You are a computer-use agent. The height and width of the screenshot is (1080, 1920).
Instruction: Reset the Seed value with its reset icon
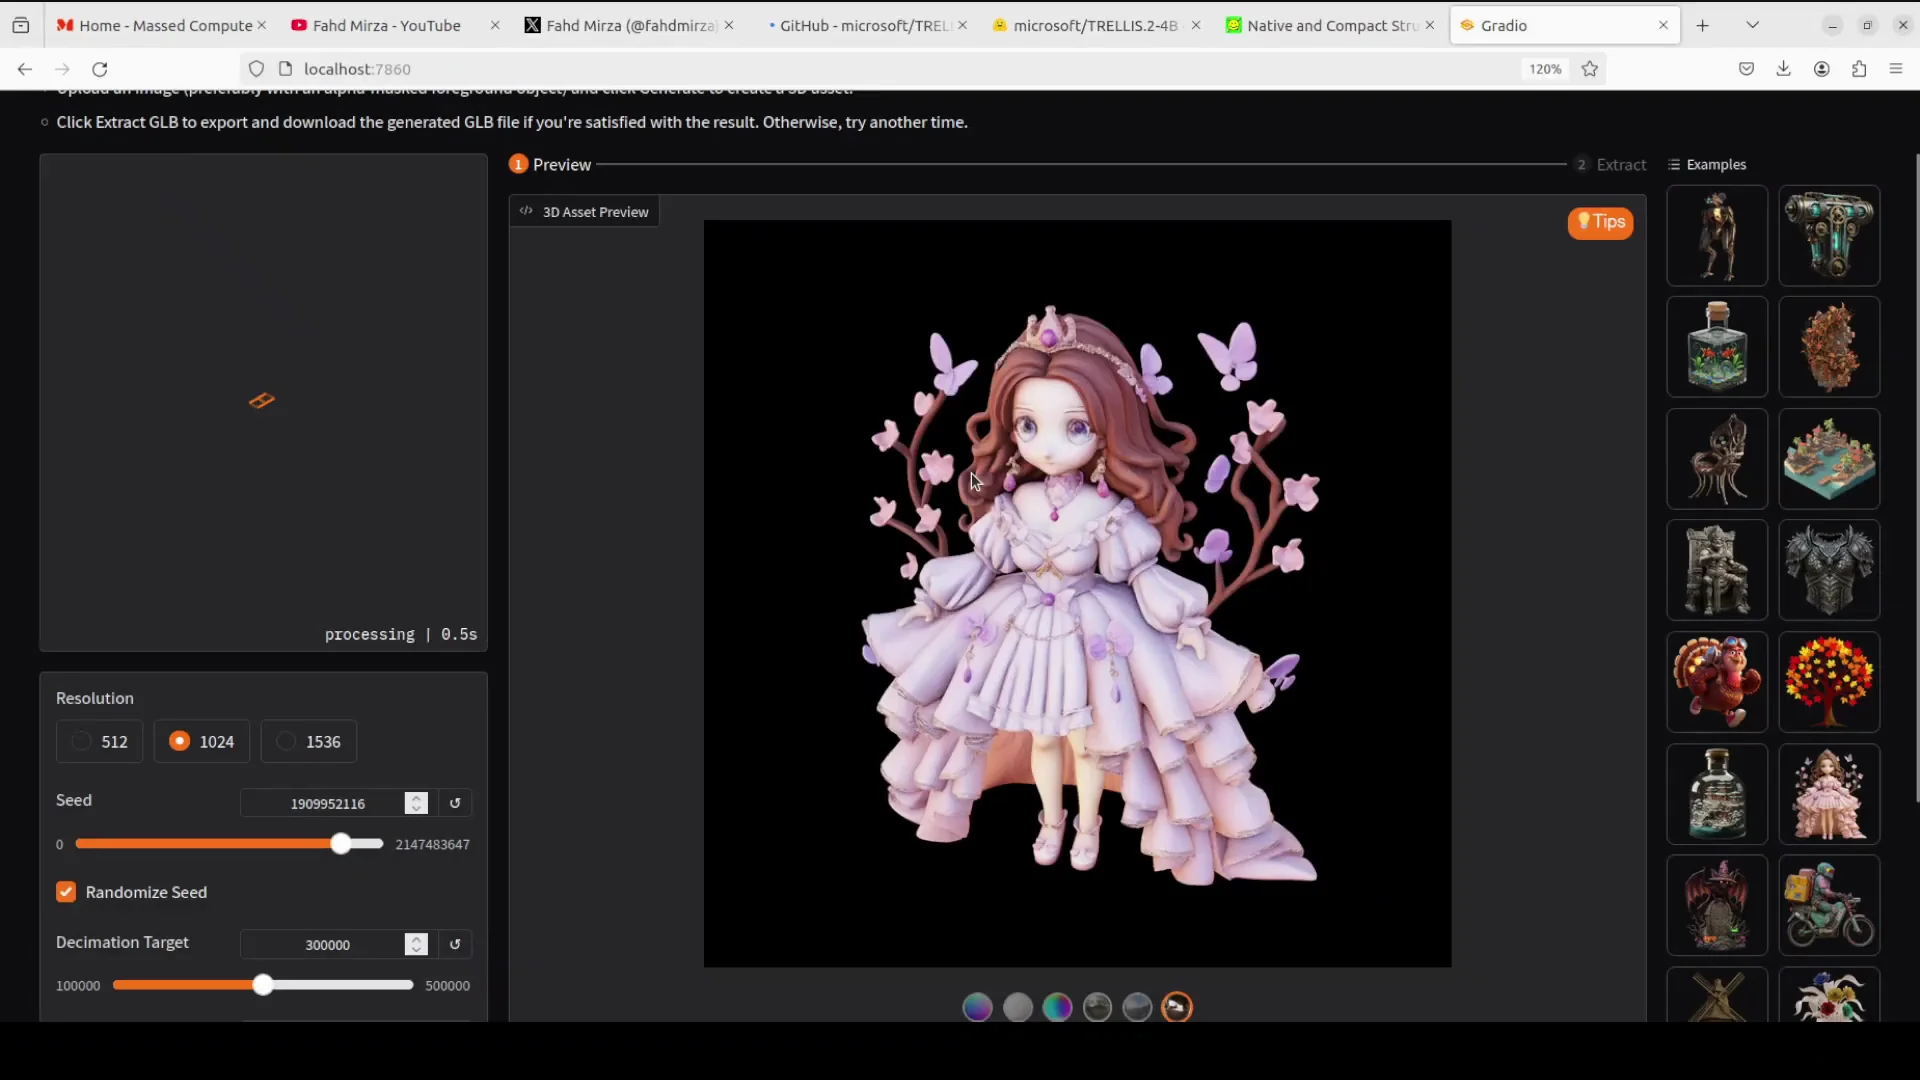tap(455, 803)
